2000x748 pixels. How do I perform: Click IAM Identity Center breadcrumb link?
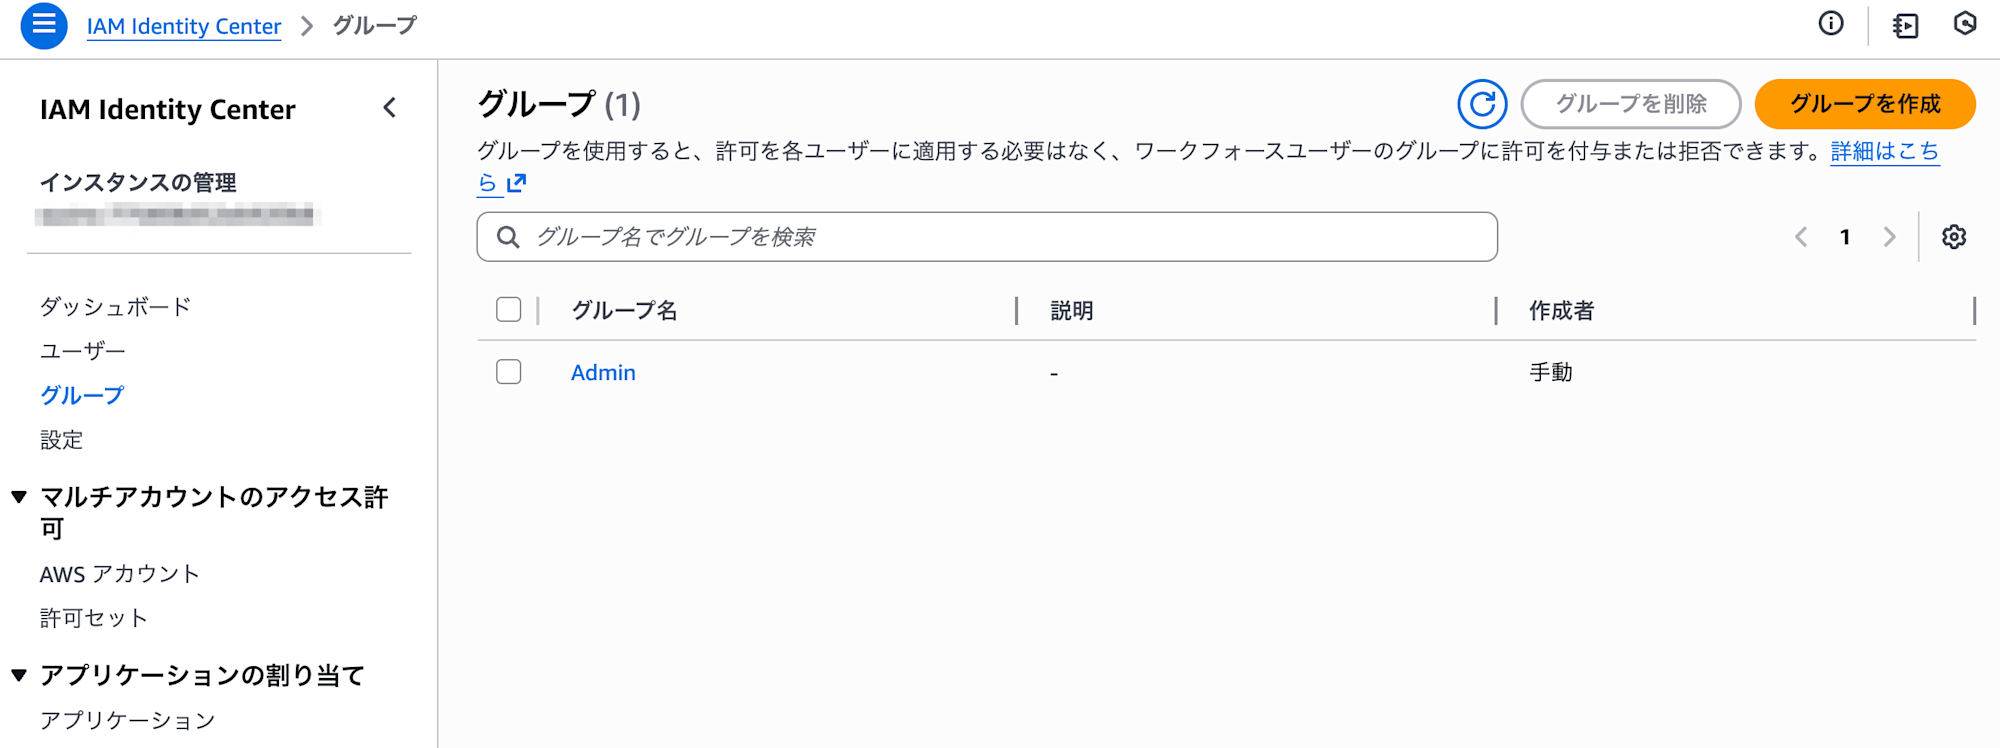pos(184,26)
